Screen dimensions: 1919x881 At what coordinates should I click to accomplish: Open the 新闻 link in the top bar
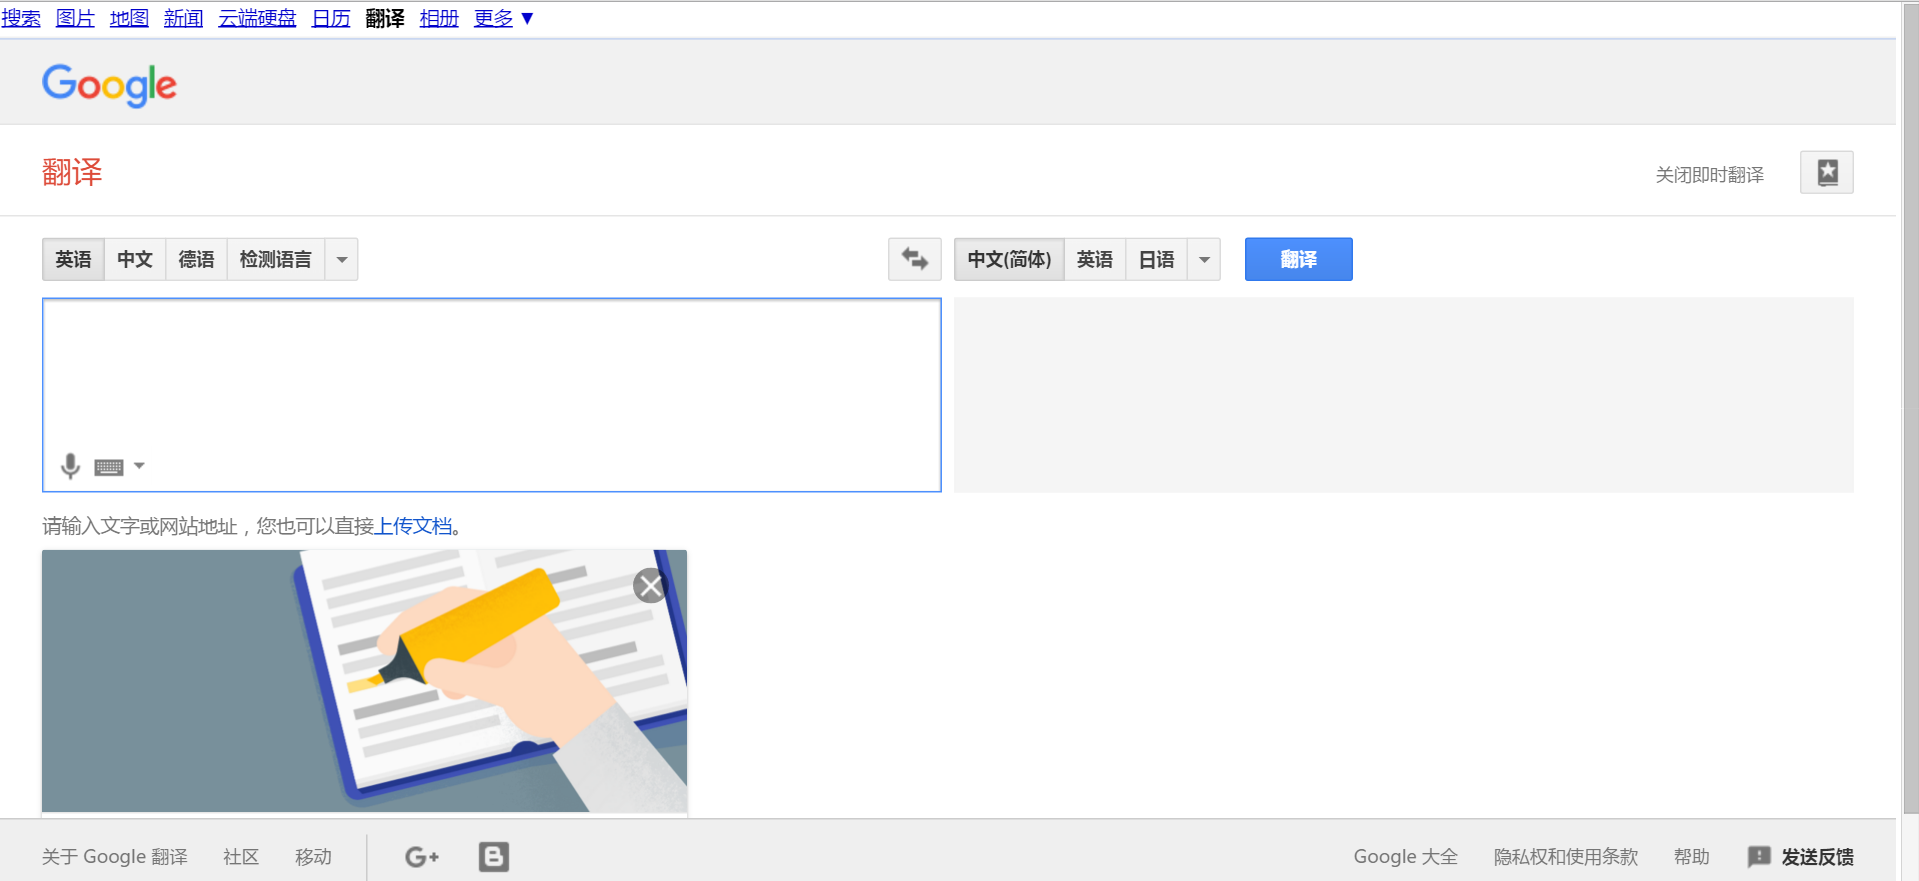tap(183, 18)
